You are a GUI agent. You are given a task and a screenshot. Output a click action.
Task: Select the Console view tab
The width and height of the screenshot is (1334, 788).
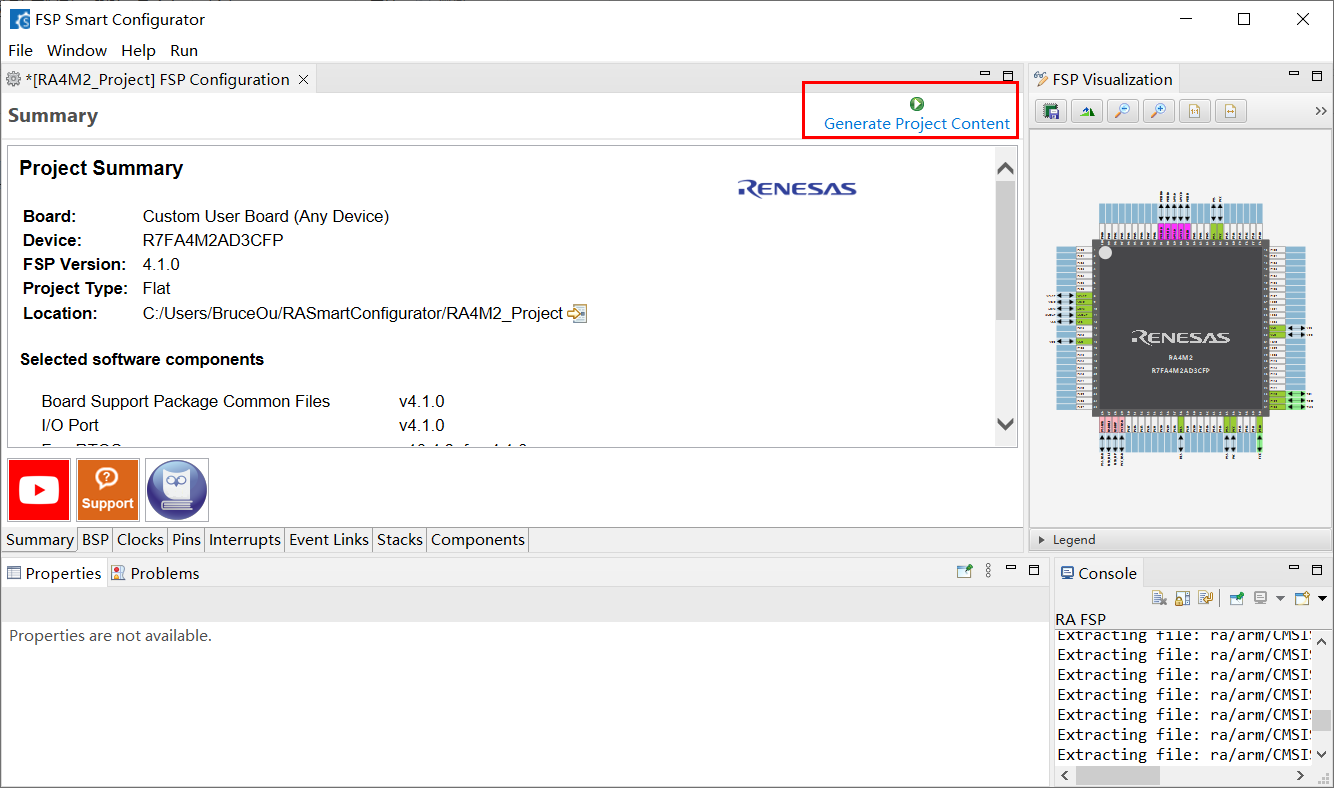[x=1098, y=573]
